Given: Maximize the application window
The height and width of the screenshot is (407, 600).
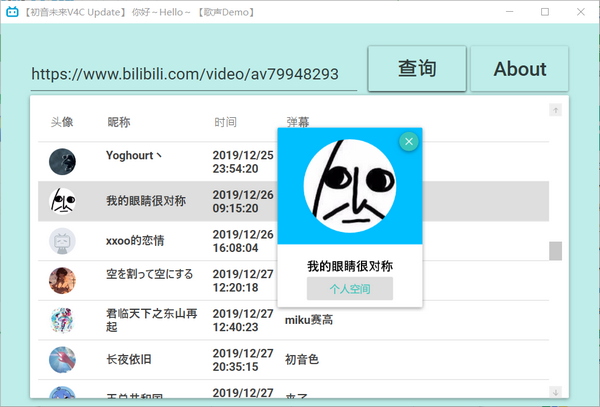Looking at the screenshot, I should (x=545, y=12).
